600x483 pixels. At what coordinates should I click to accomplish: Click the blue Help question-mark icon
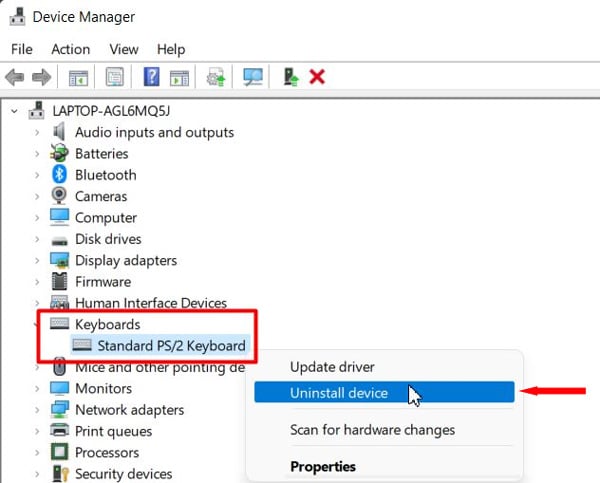(152, 77)
